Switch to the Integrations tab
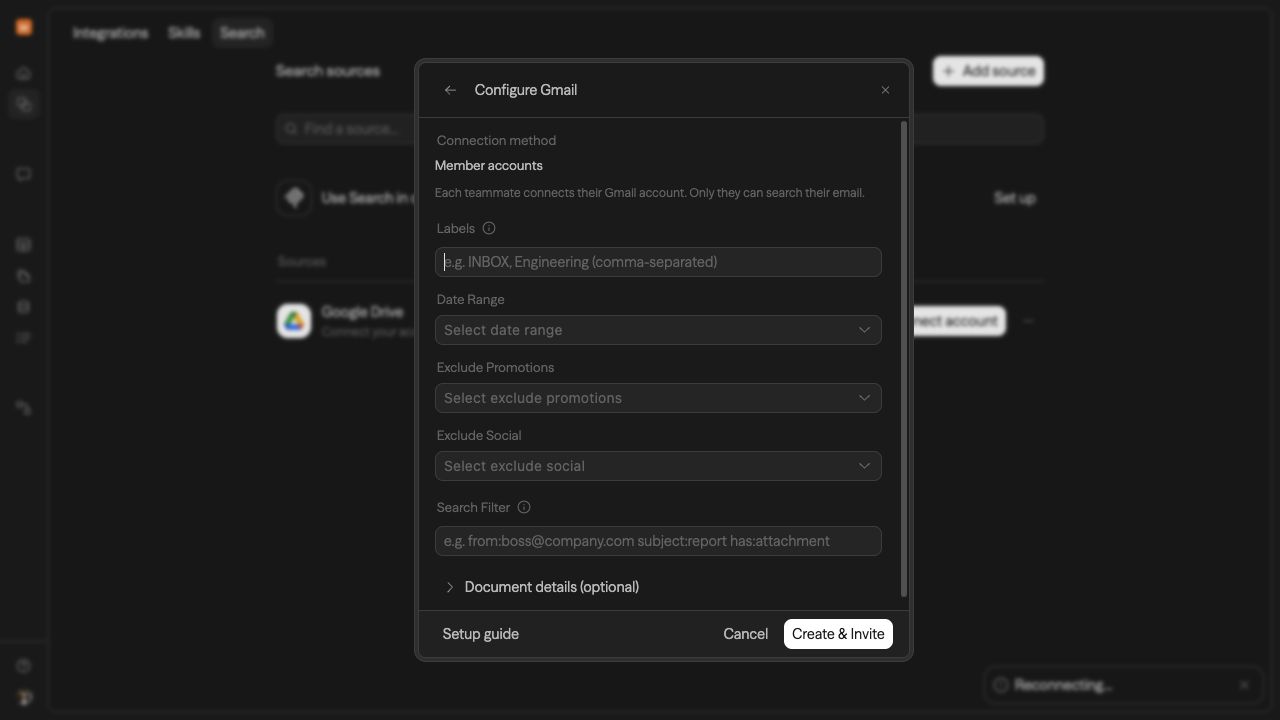The image size is (1280, 720). pyautogui.click(x=110, y=33)
